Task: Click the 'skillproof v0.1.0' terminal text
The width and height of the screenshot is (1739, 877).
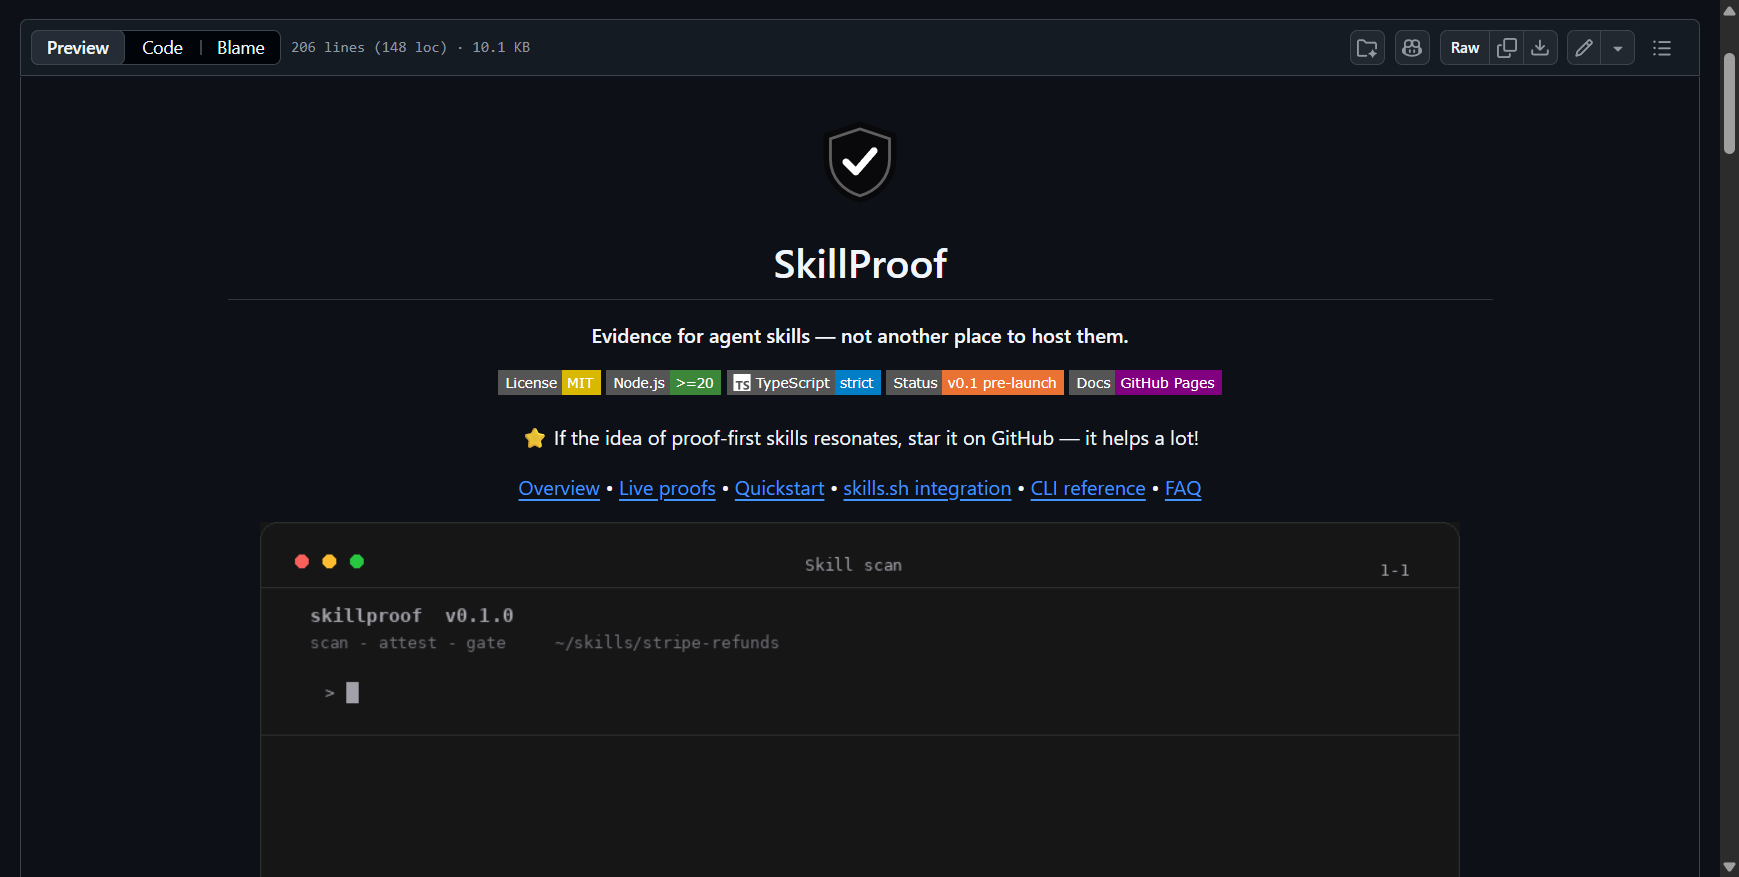Action: 412,615
